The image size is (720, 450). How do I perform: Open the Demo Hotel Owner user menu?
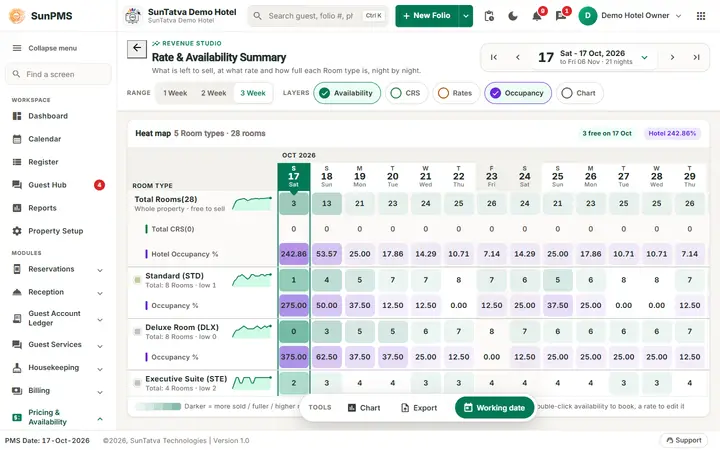[630, 16]
